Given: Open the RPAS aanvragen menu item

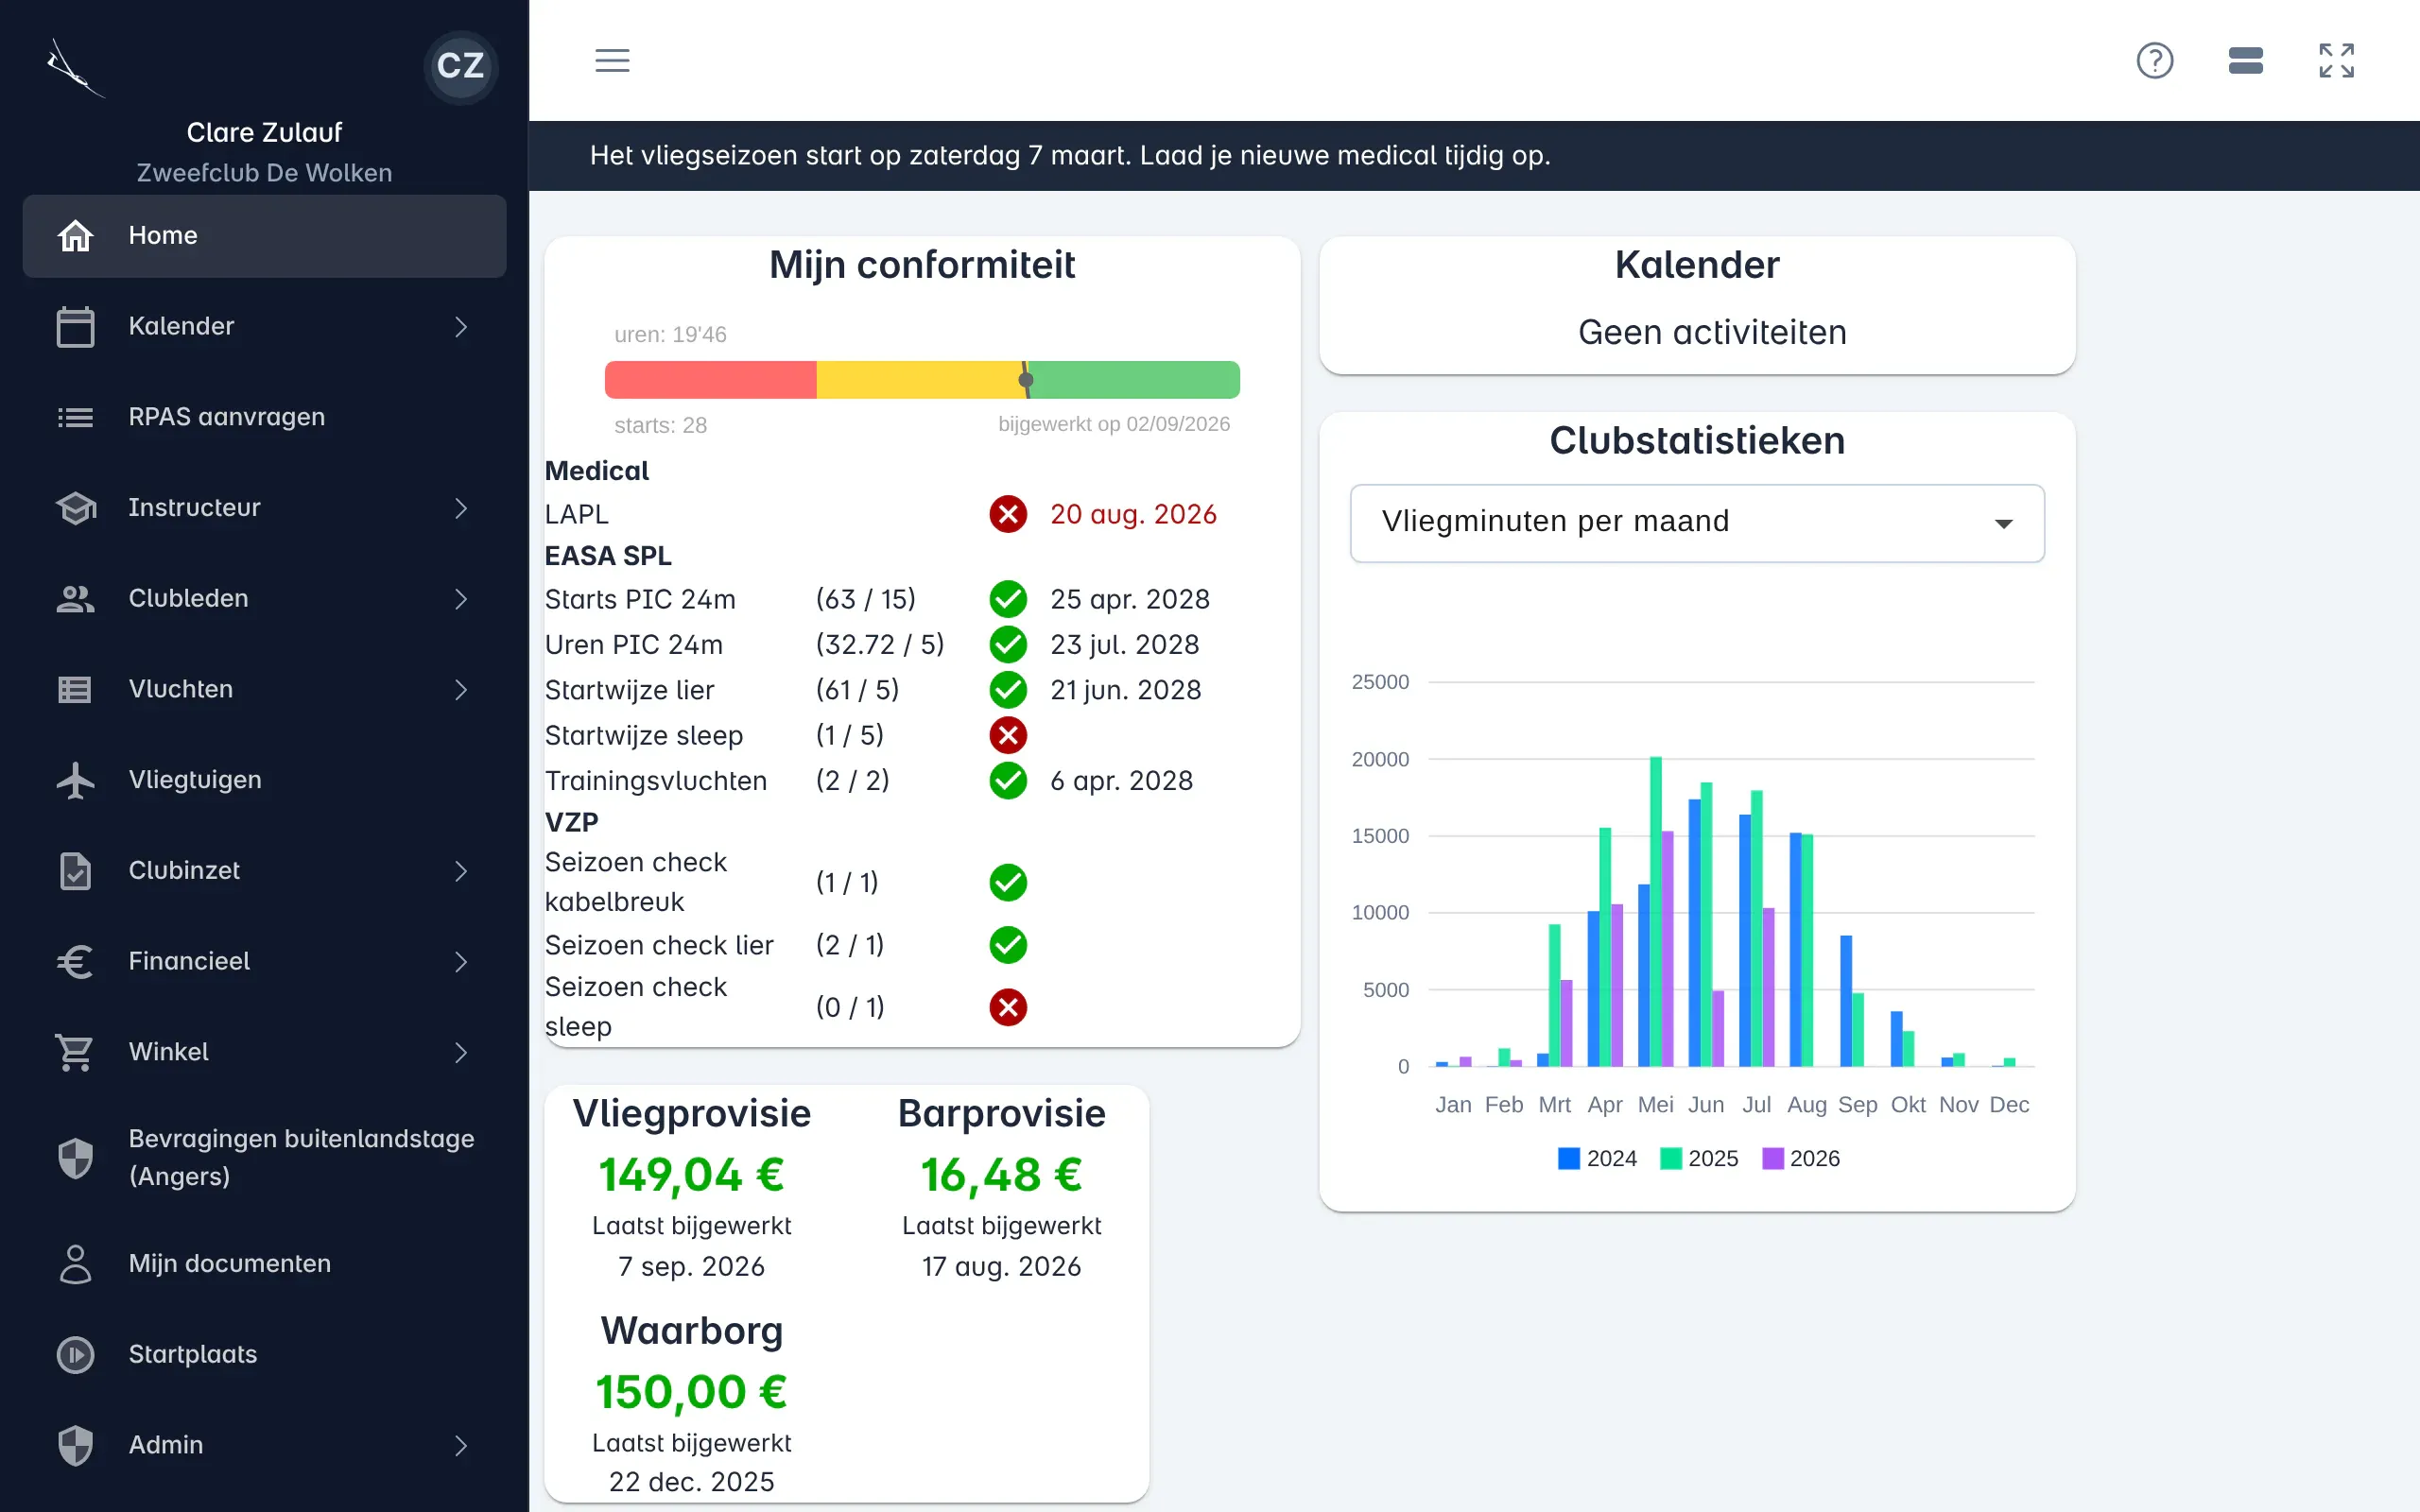Looking at the screenshot, I should (264, 417).
